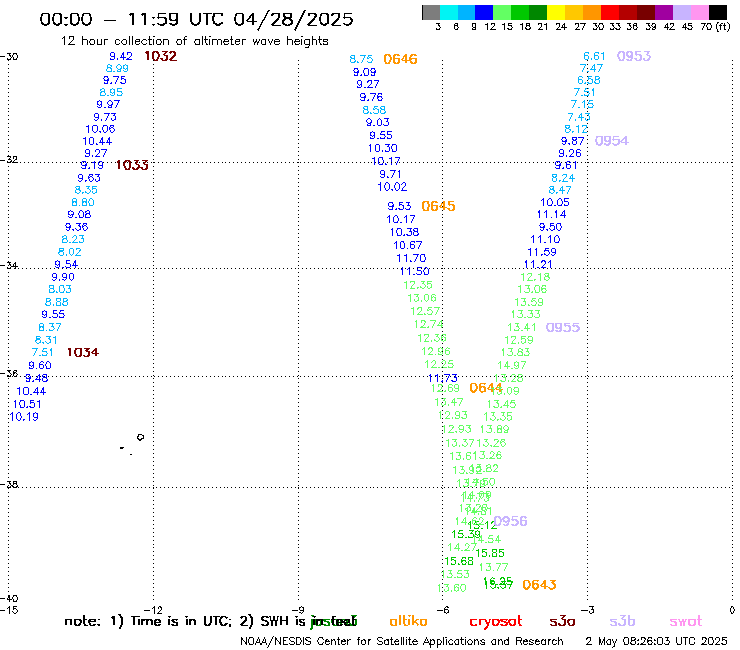Select the 11.59 wave height reading
The width and height of the screenshot is (740, 650).
(x=542, y=252)
